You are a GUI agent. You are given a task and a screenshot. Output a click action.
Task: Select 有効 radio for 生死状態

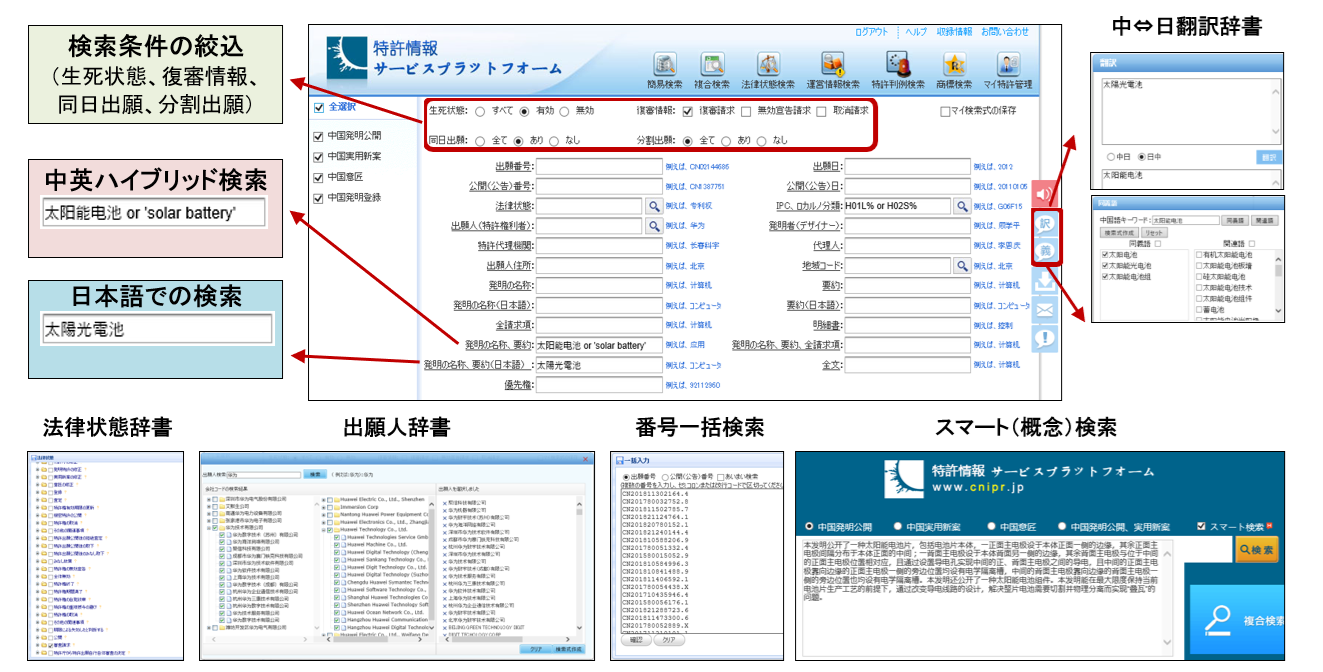(x=524, y=112)
